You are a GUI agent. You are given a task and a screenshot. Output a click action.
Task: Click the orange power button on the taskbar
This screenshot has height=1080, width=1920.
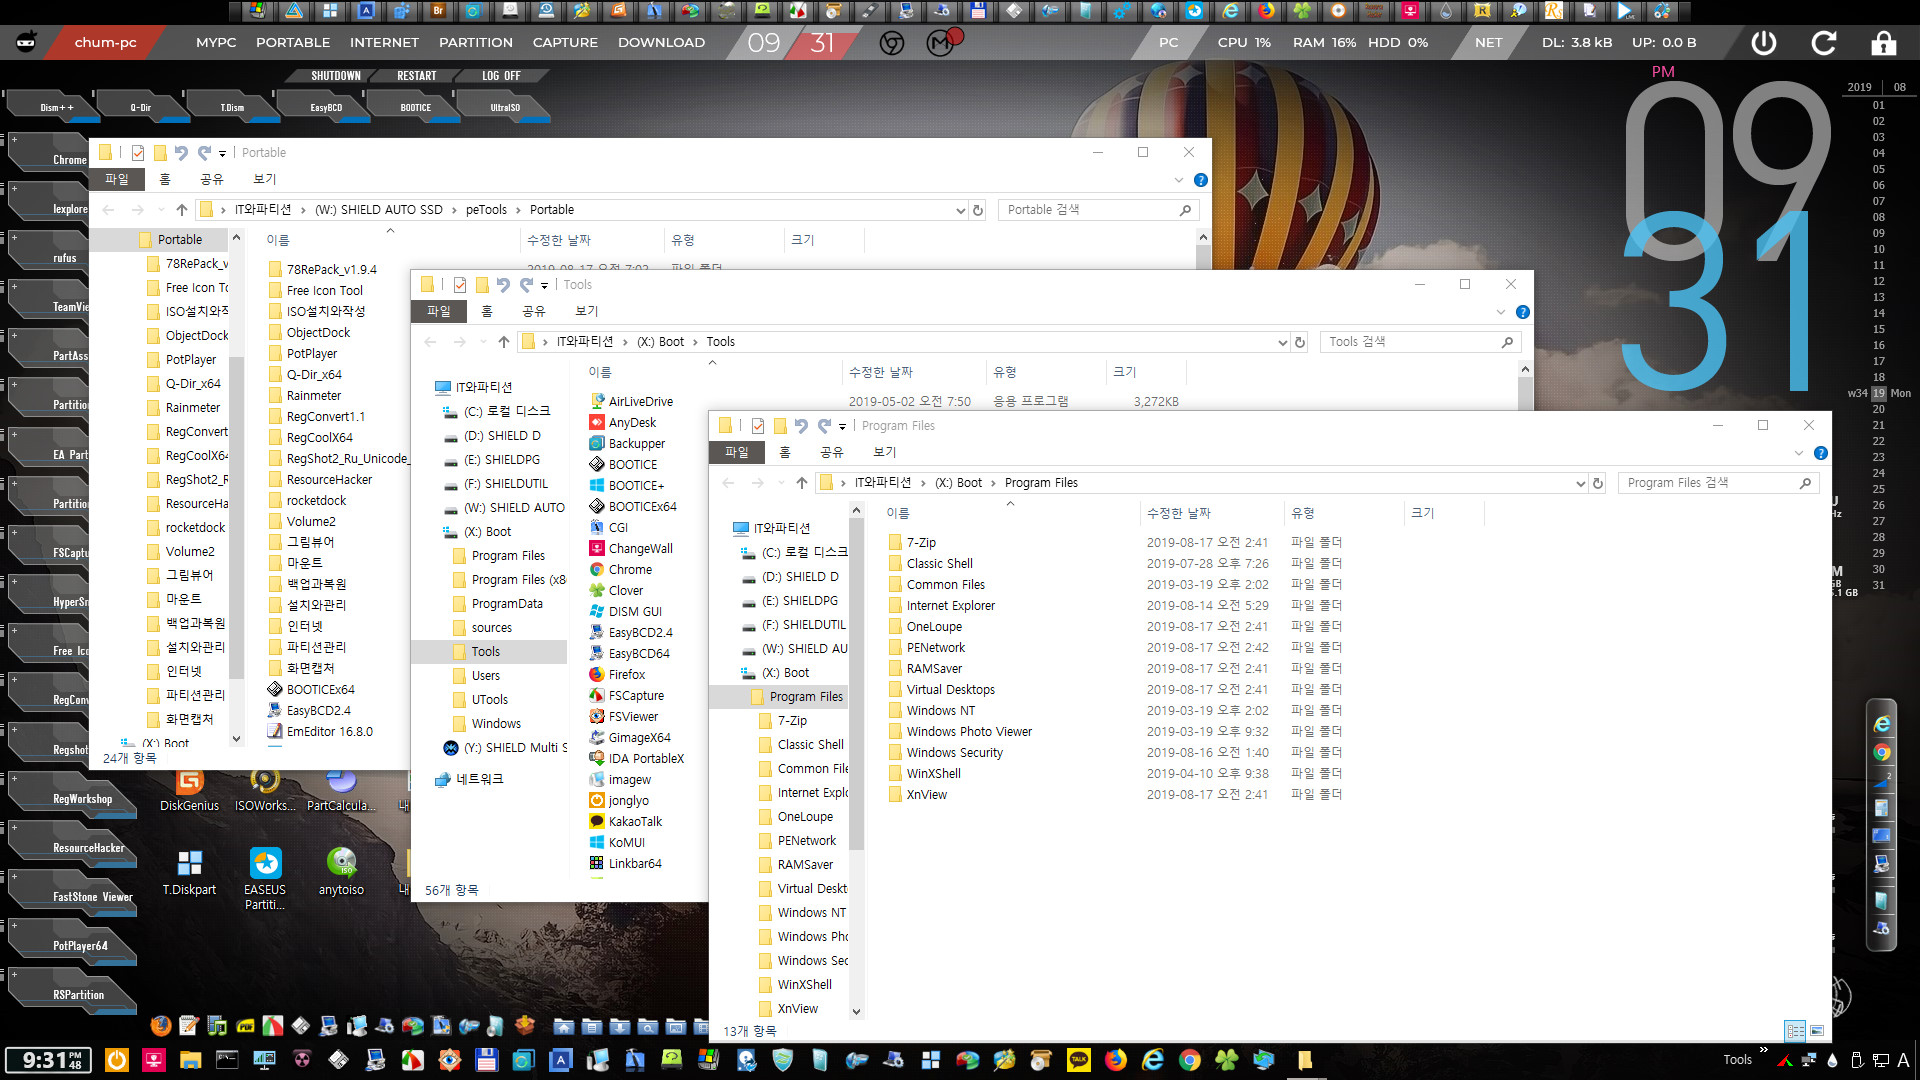pyautogui.click(x=117, y=1060)
